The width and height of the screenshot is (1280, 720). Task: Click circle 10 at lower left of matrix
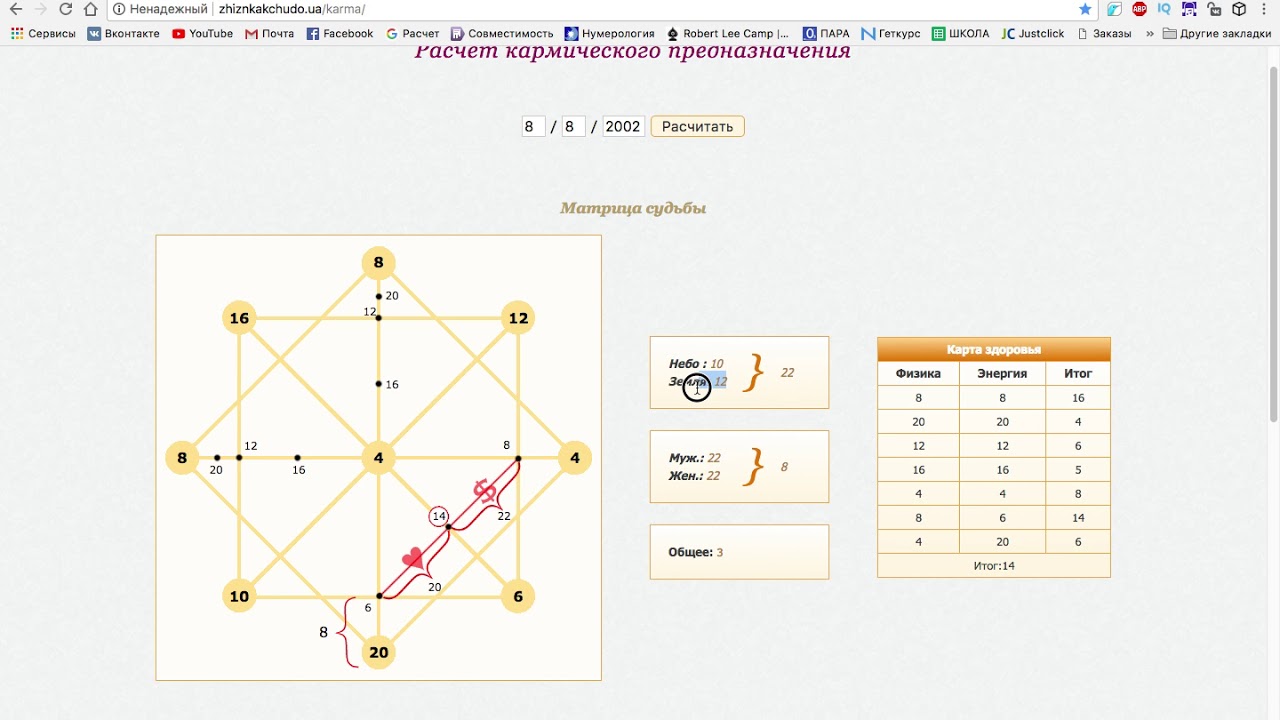click(x=239, y=596)
